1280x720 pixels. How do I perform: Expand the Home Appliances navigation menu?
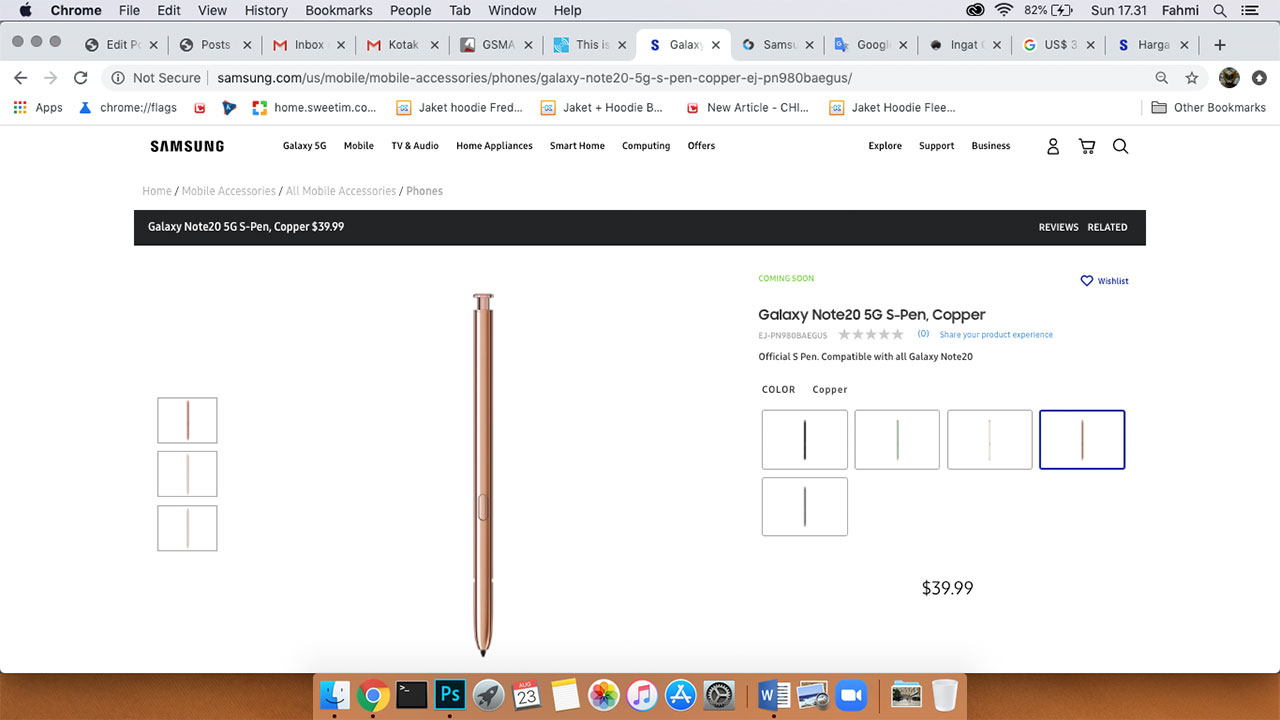click(494, 146)
